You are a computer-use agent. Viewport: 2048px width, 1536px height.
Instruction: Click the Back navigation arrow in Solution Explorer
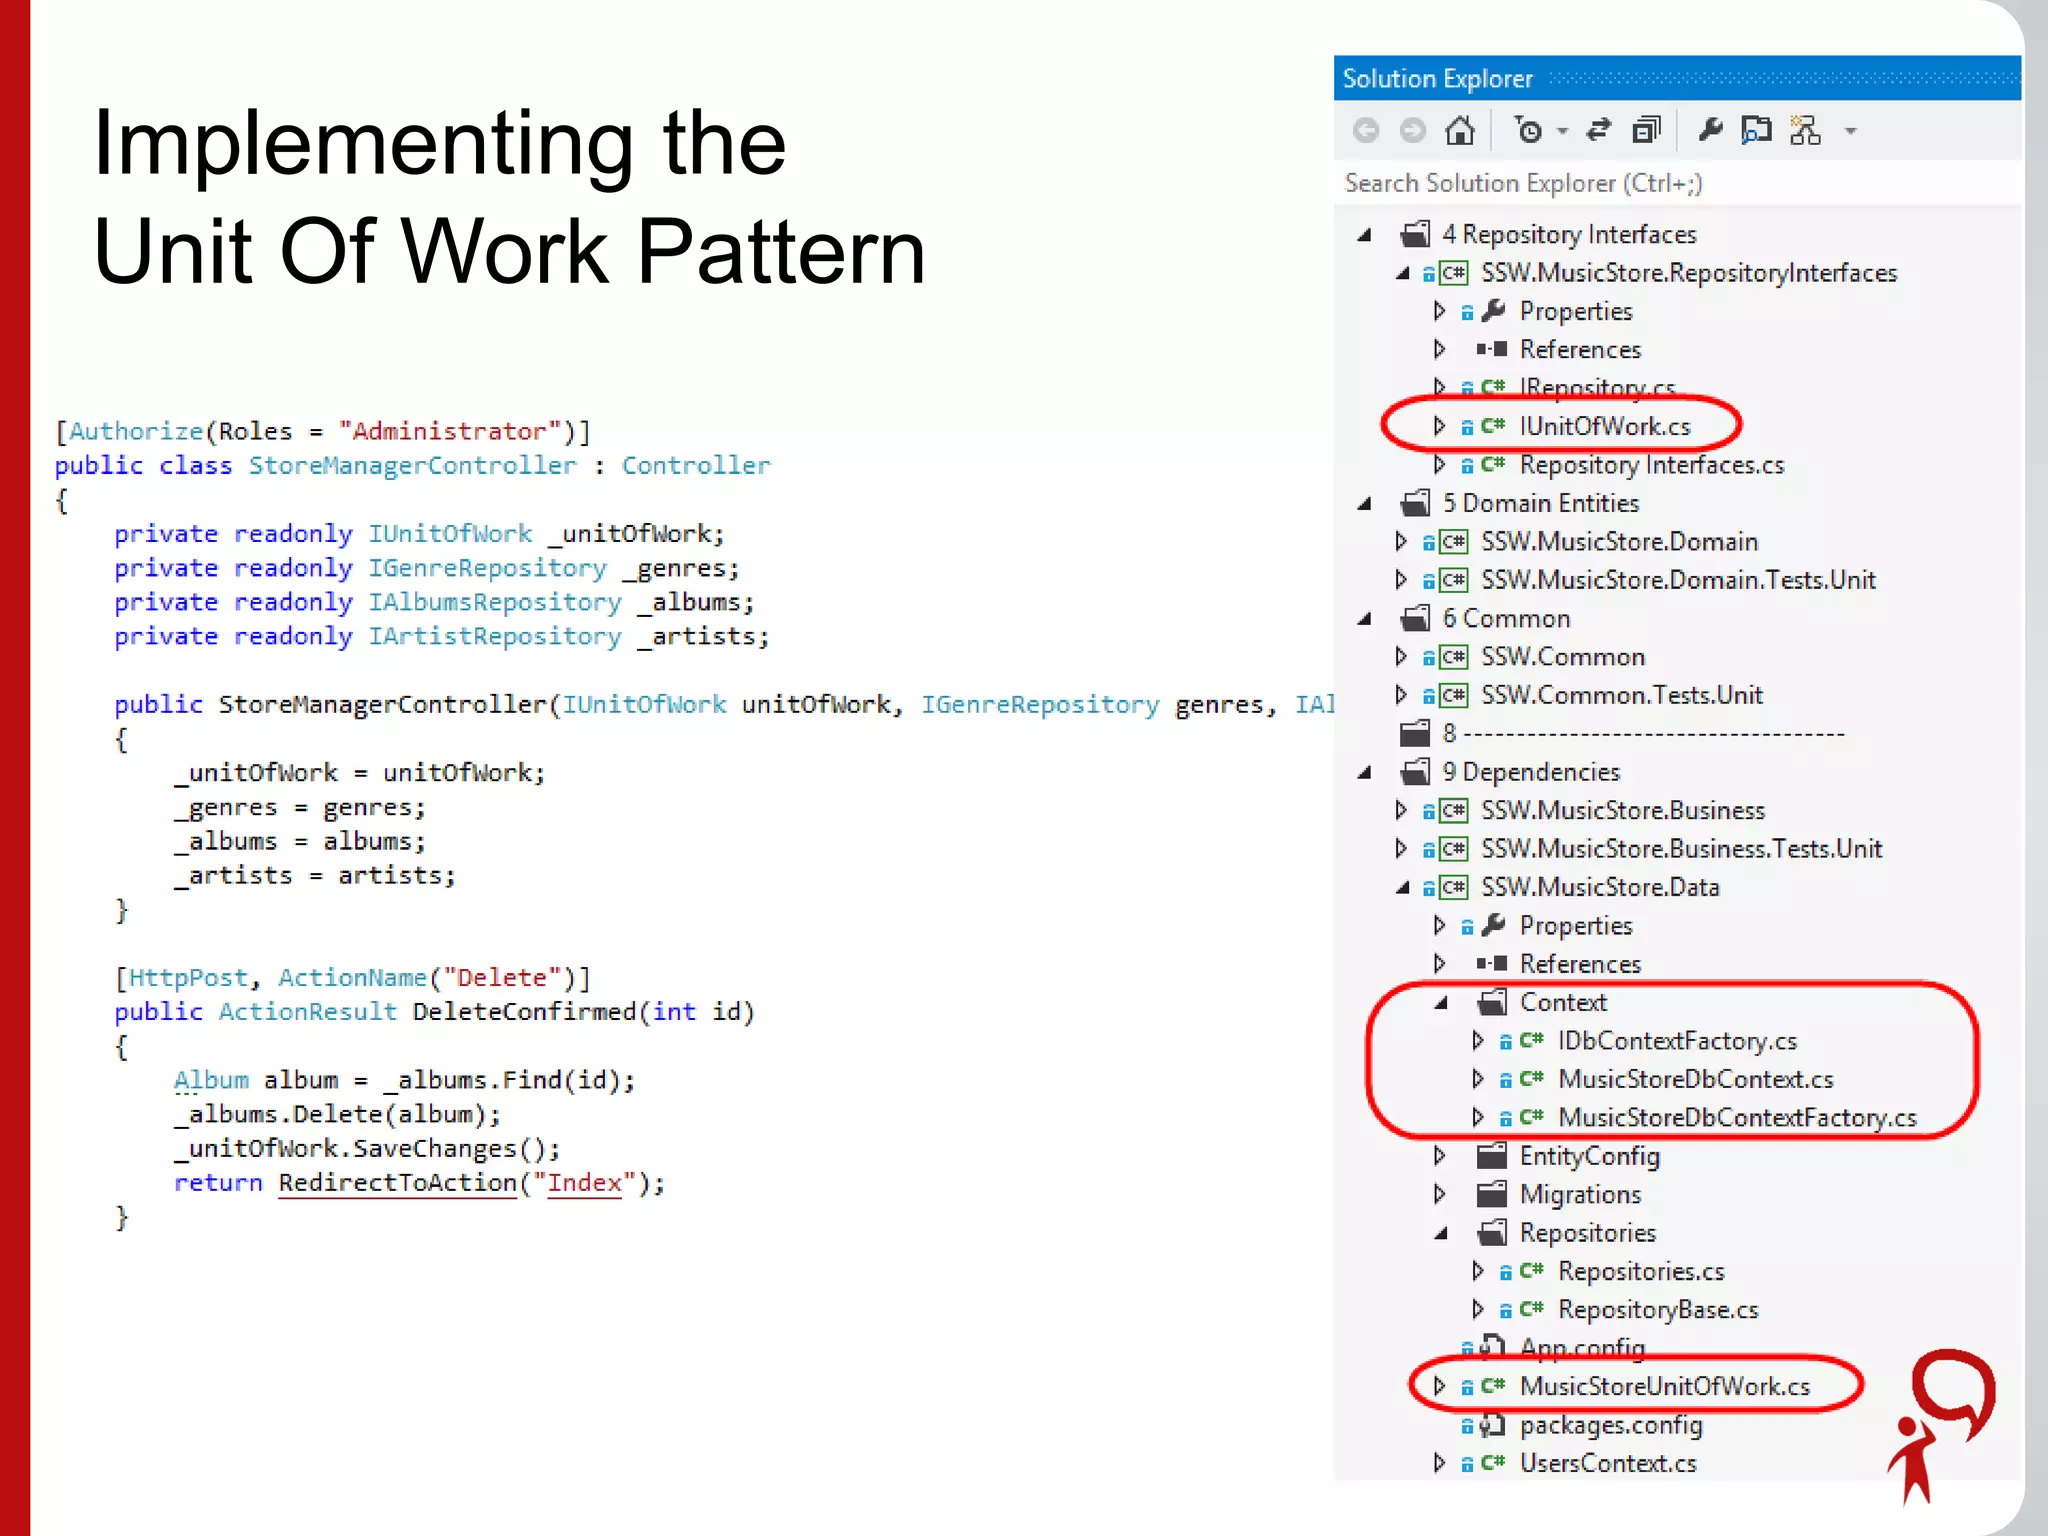coord(1366,130)
